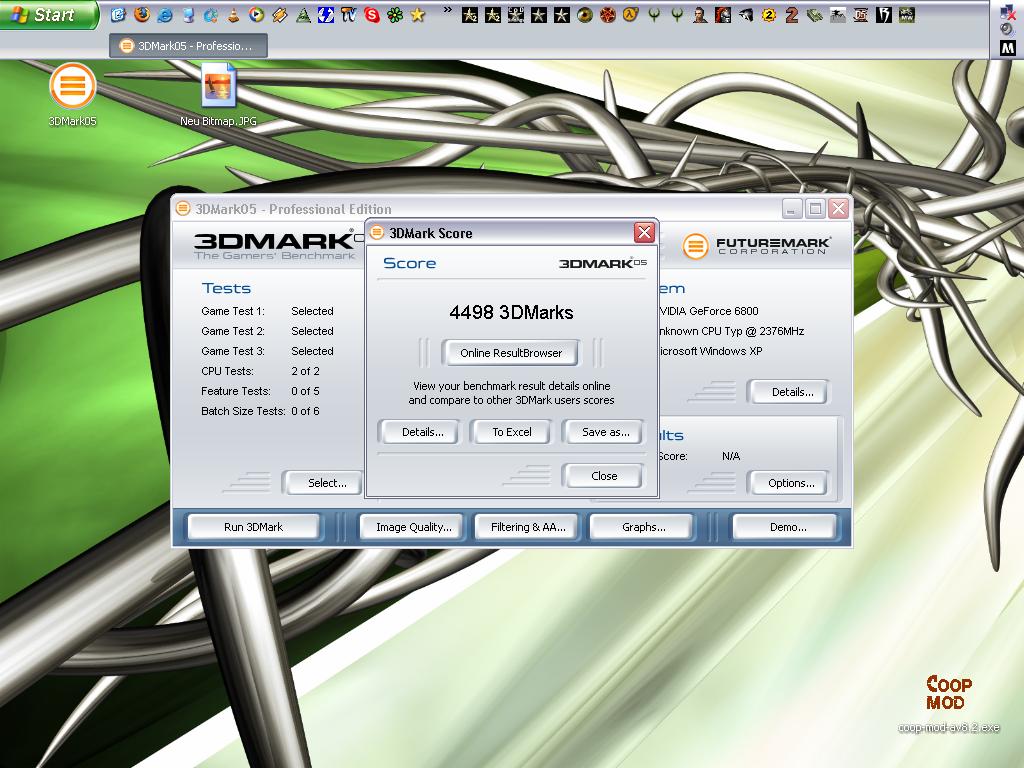The height and width of the screenshot is (768, 1024).
Task: Open the yellow gear number 2 icon
Action: click(x=769, y=14)
